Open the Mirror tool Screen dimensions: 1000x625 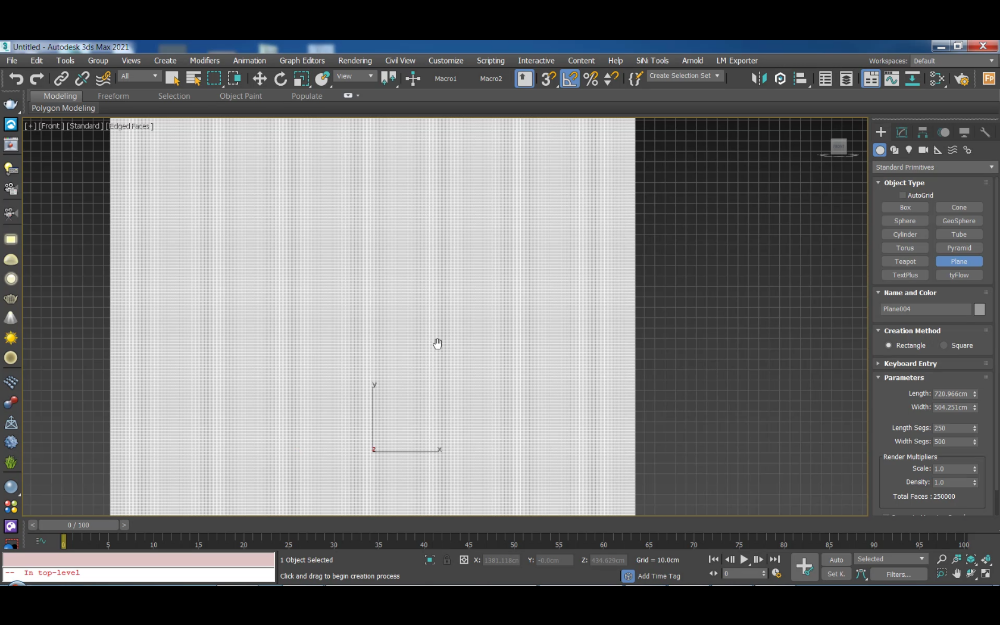pyautogui.click(x=758, y=78)
